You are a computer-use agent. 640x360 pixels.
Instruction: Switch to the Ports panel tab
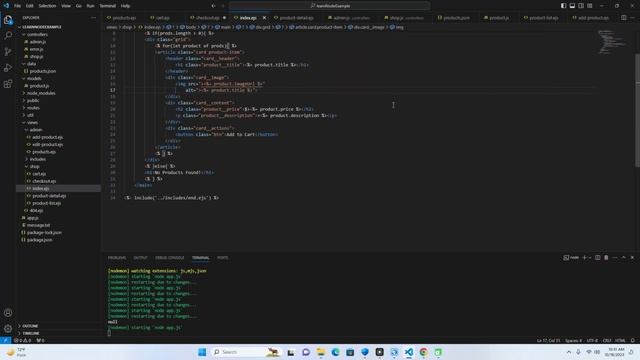click(222, 258)
